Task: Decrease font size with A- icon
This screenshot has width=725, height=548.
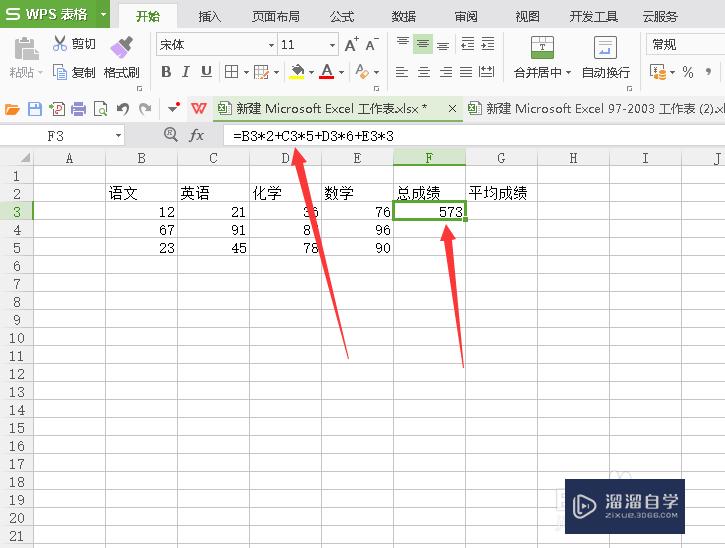Action: (x=372, y=44)
